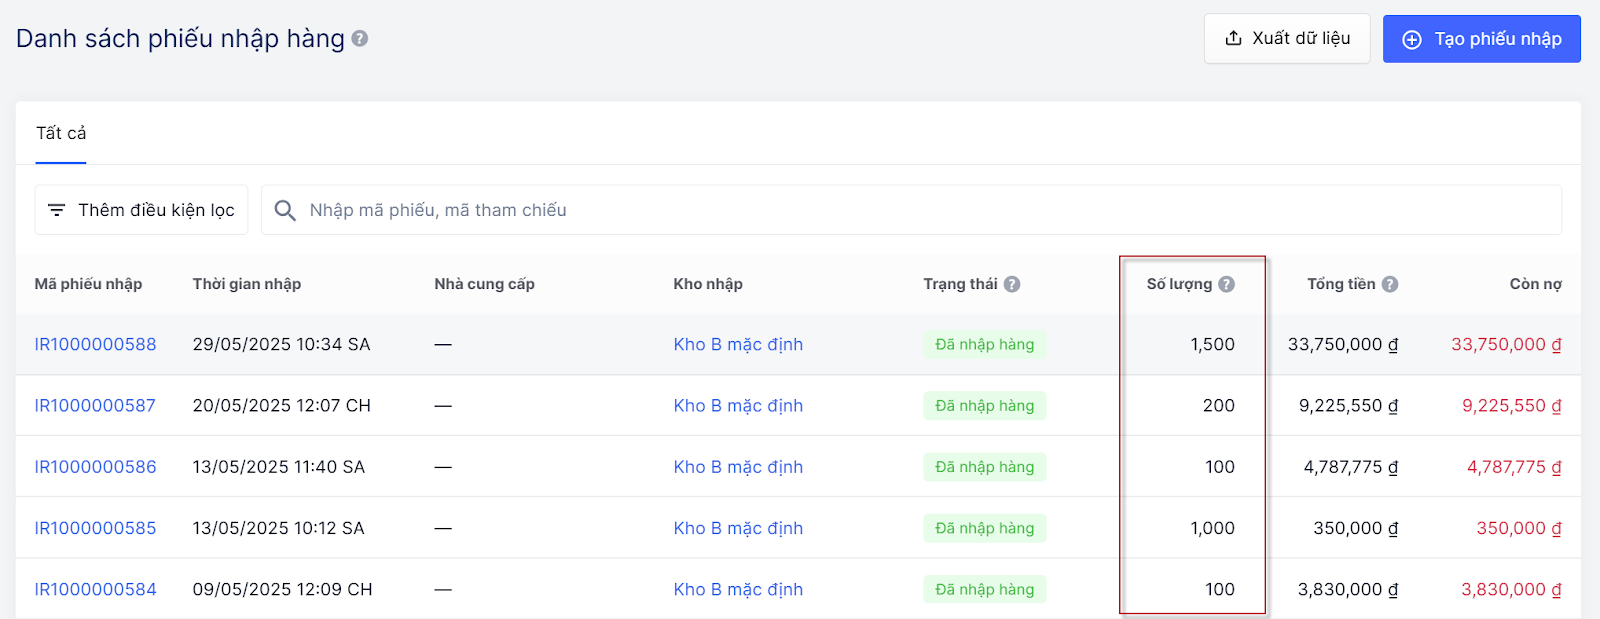Click Danh sách phiếu nhập hàng title
The height and width of the screenshot is (619, 1600).
pos(180,39)
